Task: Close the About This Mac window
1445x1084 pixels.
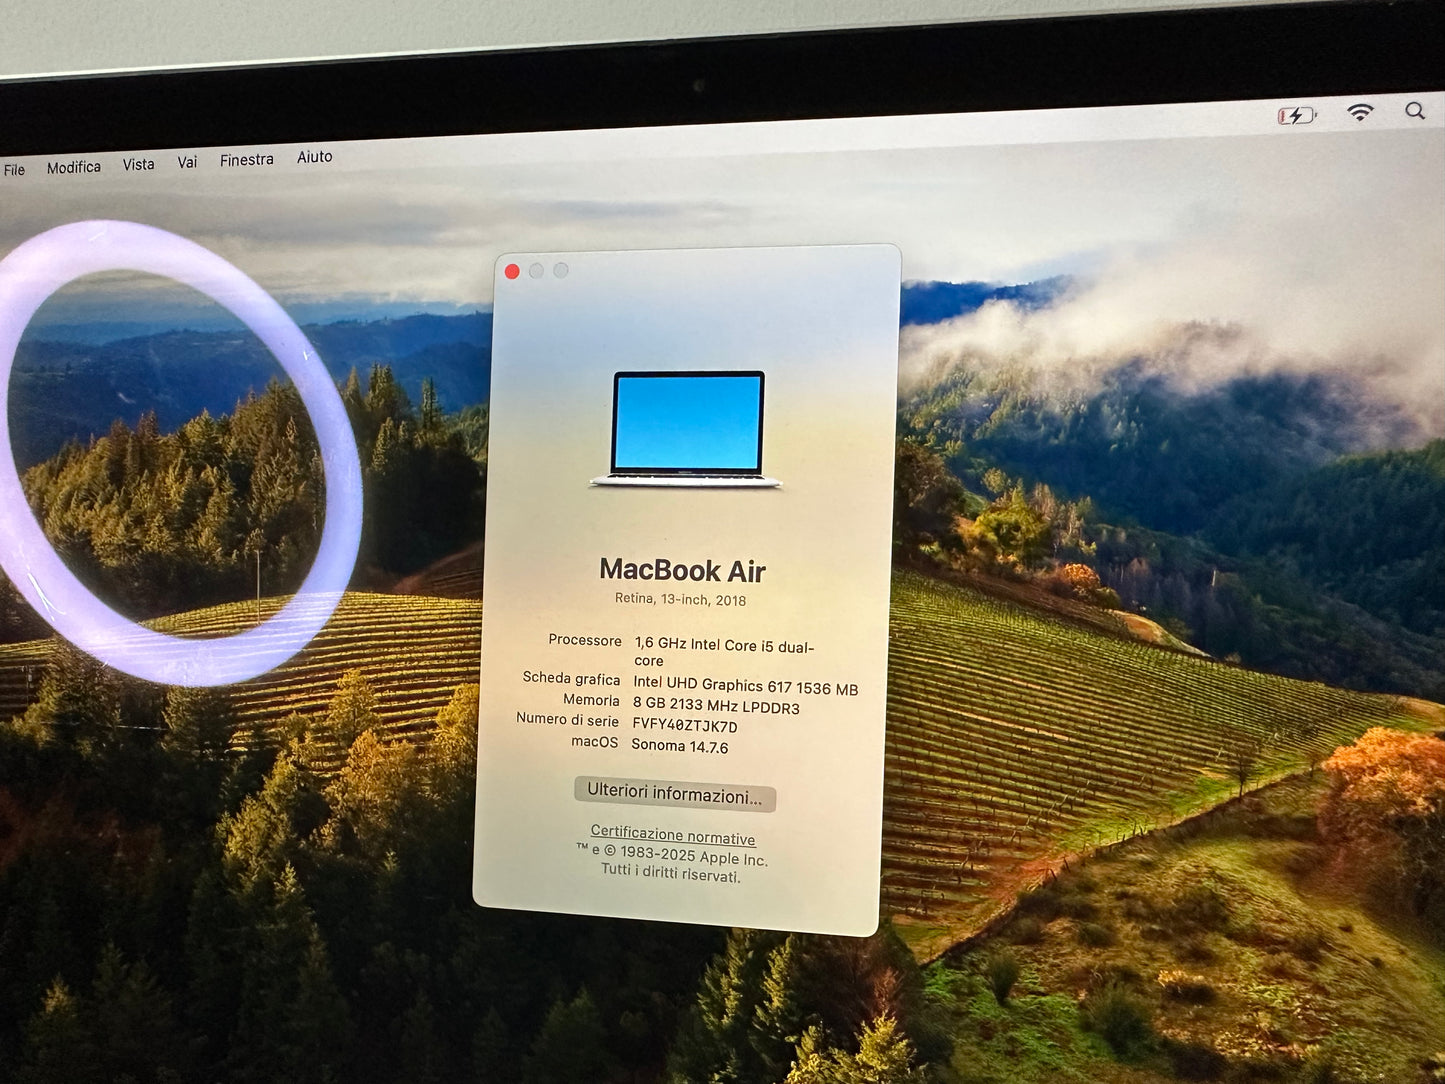Action: click(x=512, y=271)
